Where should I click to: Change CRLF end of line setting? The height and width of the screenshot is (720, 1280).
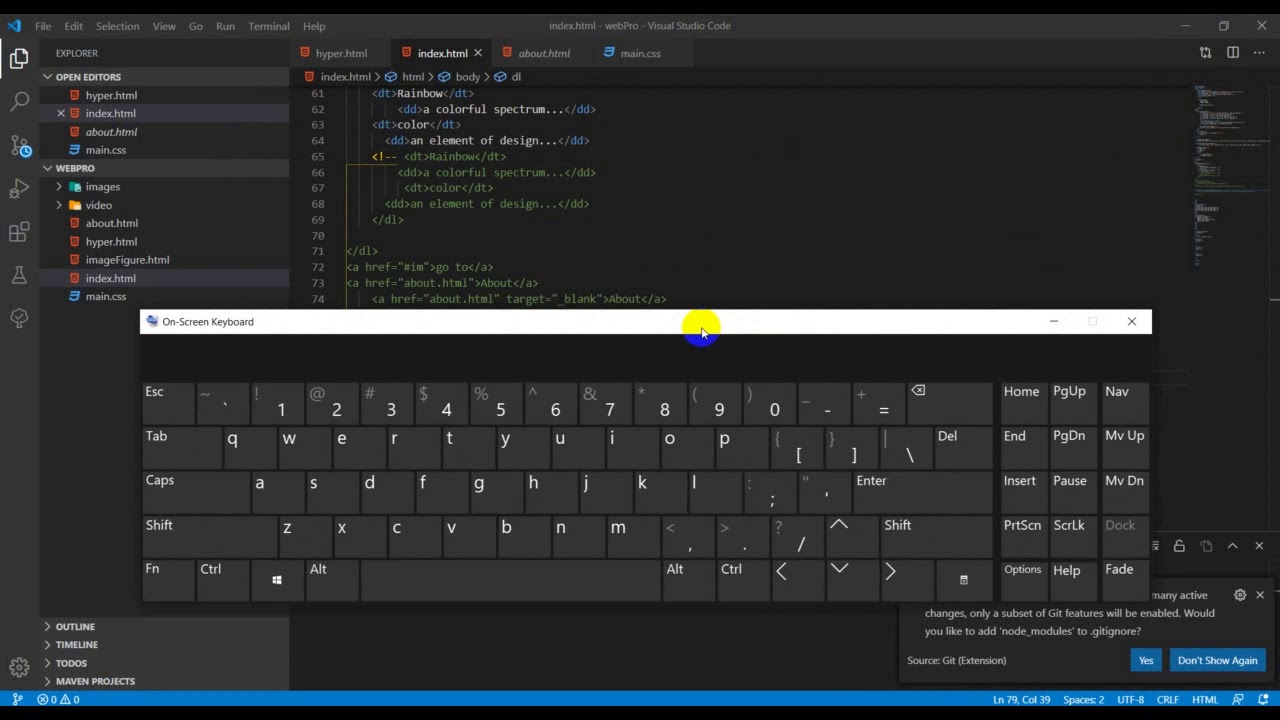[1167, 699]
